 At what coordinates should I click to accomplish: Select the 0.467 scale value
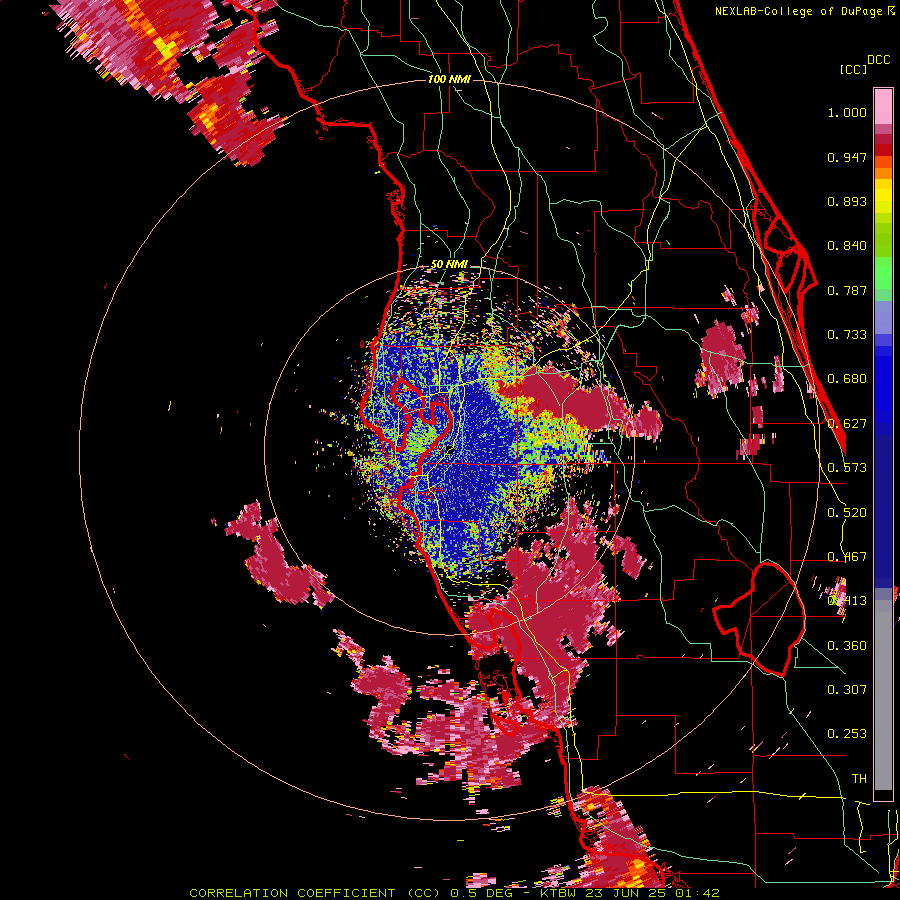[847, 557]
